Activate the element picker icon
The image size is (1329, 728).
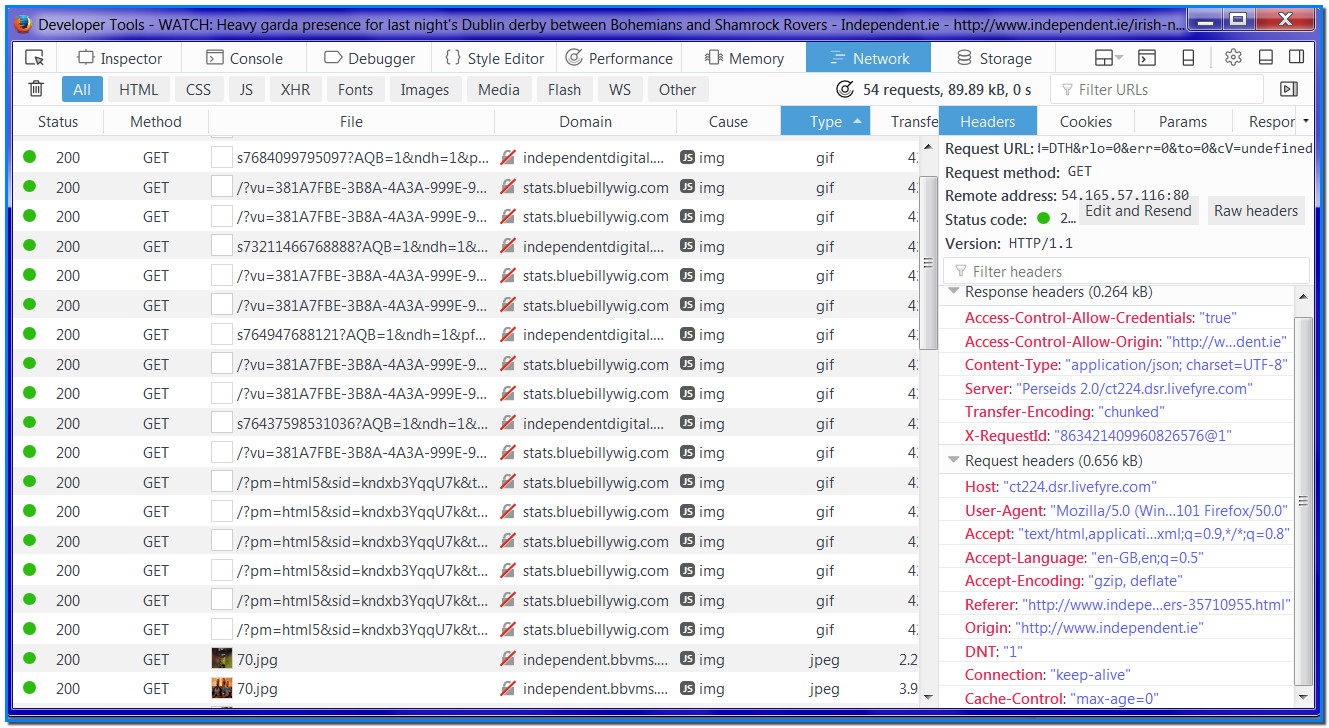coord(35,58)
